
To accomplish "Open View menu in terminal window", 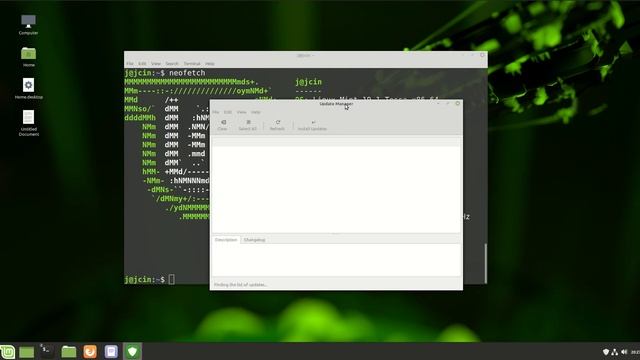I will (x=156, y=64).
